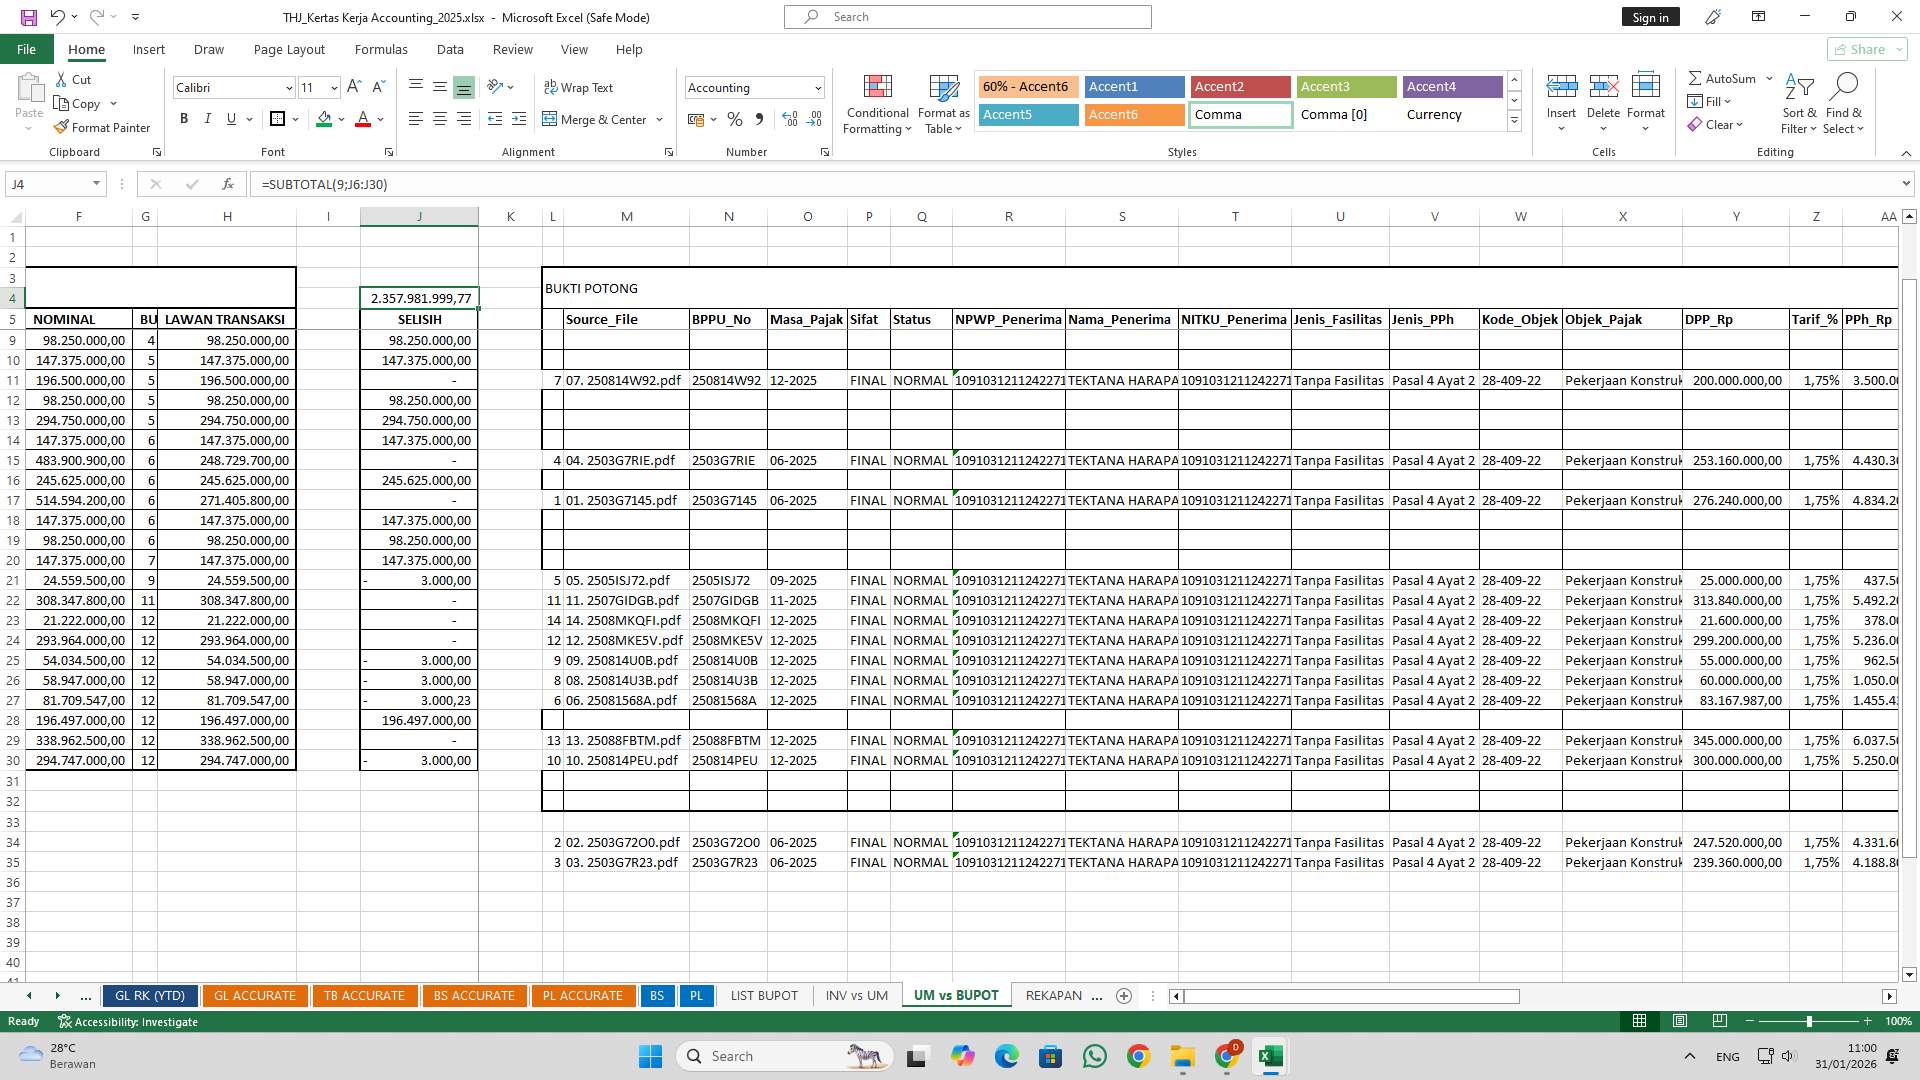Viewport: 1920px width, 1080px height.
Task: Open Conditional Formatting icon
Action: (x=877, y=88)
